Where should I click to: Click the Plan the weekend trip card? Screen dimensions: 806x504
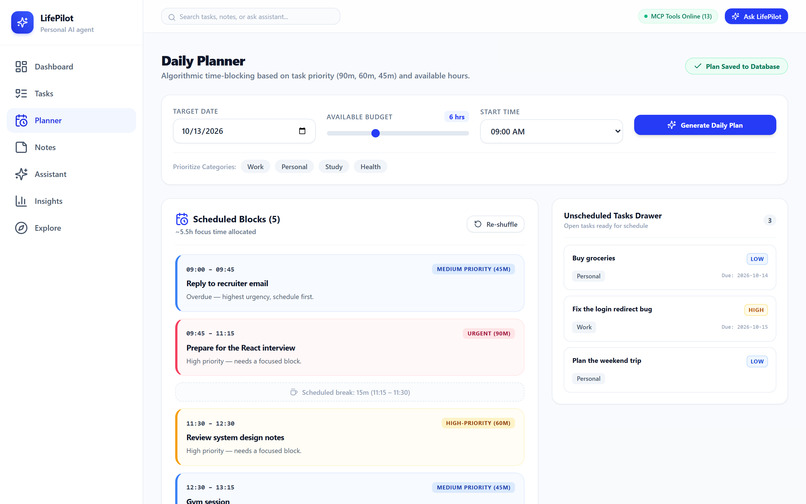[670, 370]
